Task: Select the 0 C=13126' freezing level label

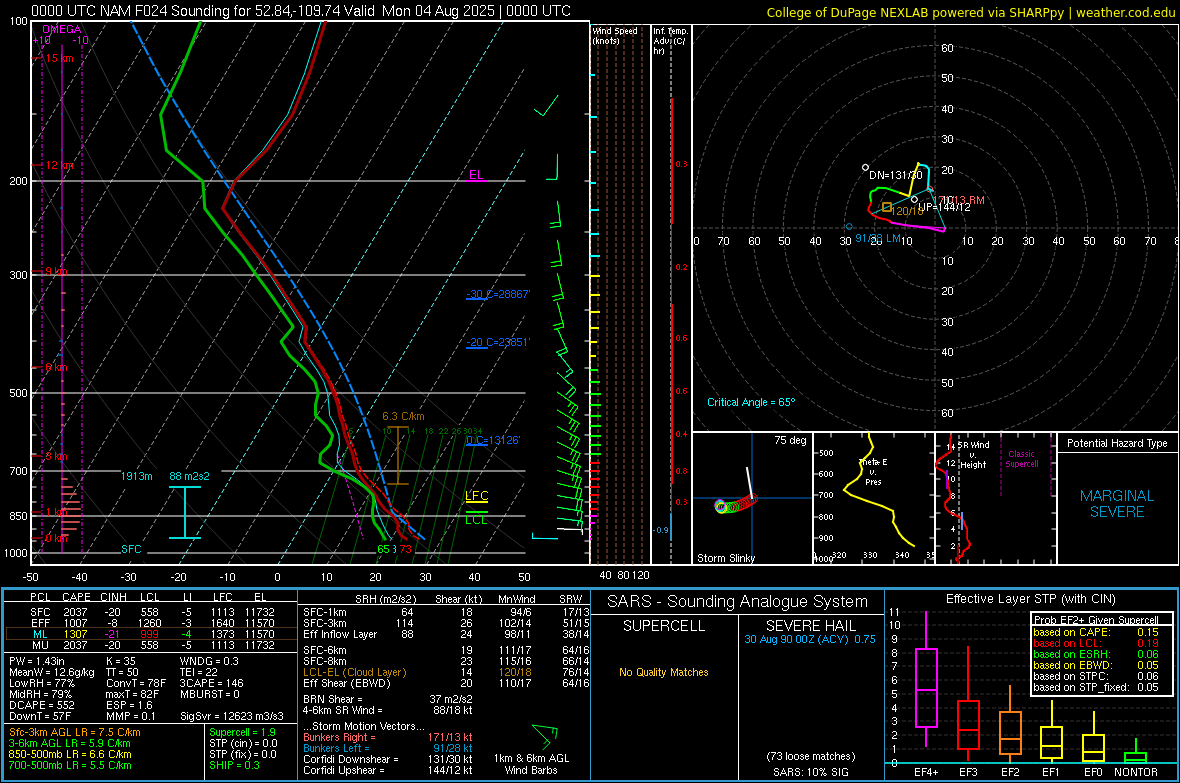Action: point(493,440)
